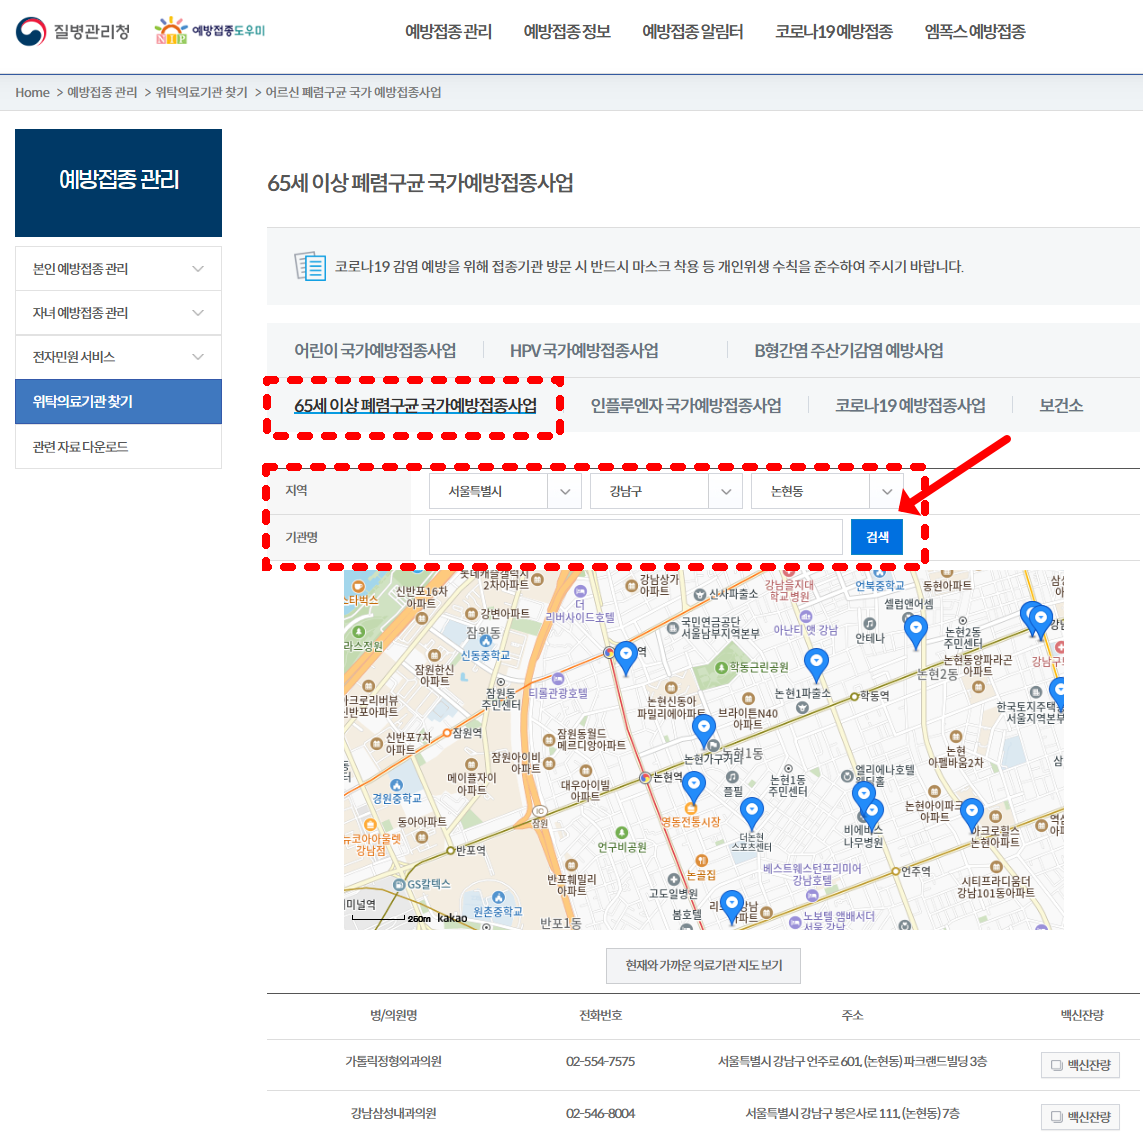Click the 전화번호 column header

point(600,1016)
